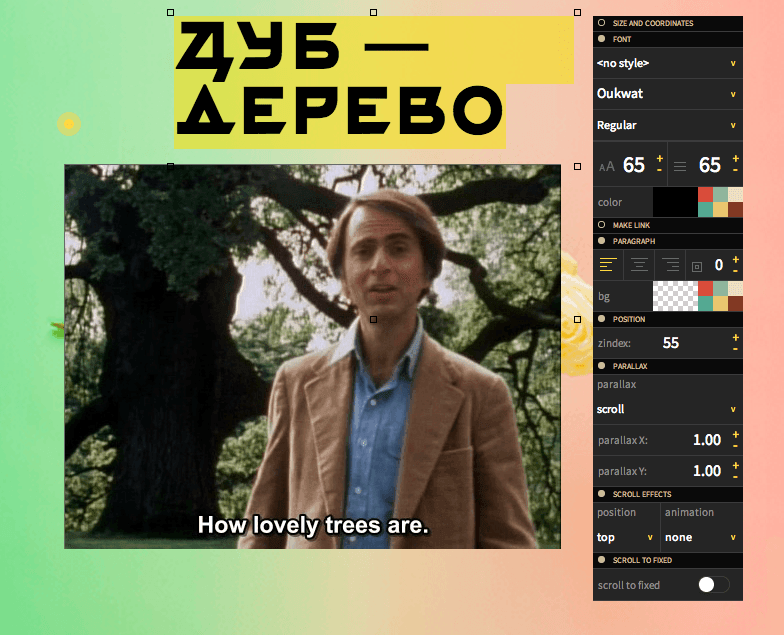Select the ДУБ — ДЕРЕВО text block

coord(374,82)
